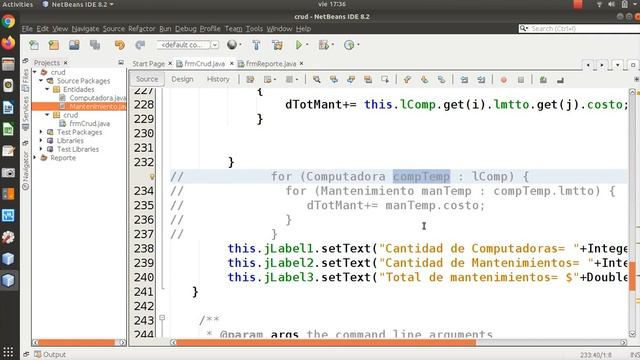Switch editor to History view
This screenshot has height=360, width=640.
[x=218, y=79]
